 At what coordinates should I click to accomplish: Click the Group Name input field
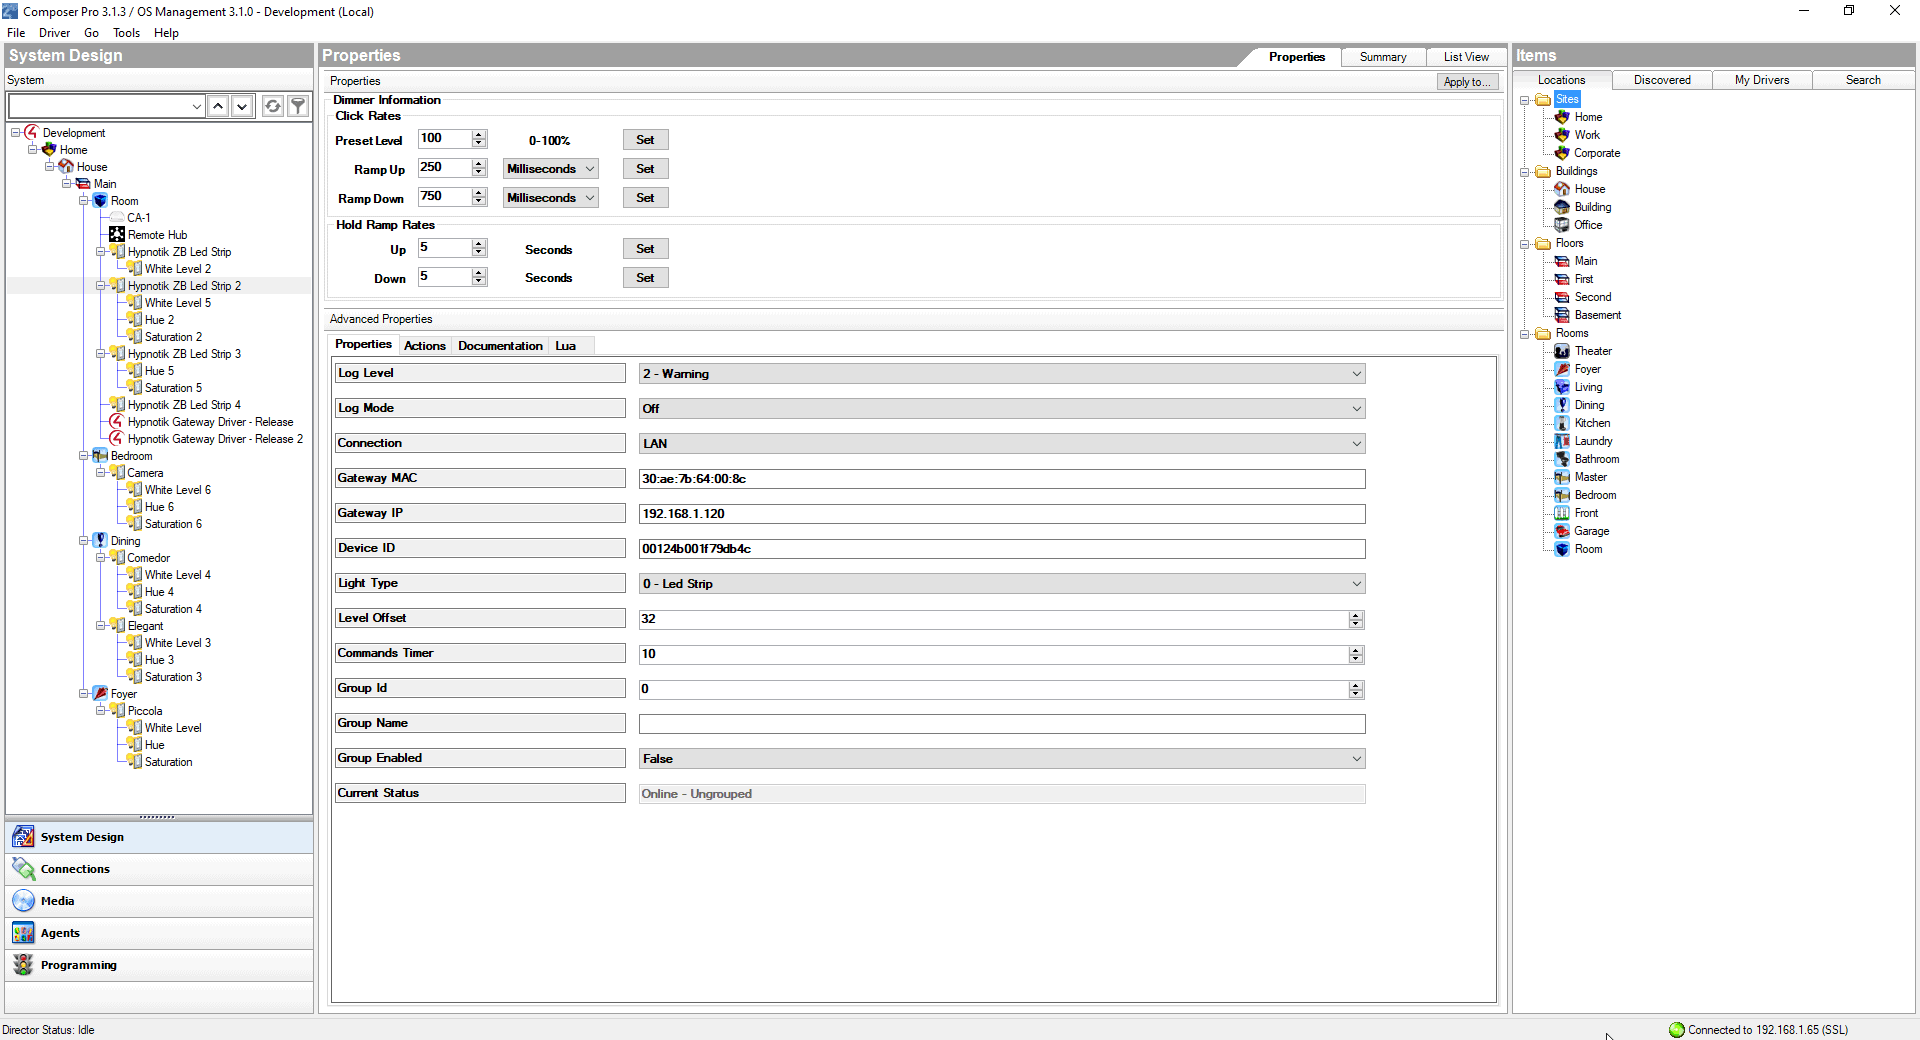[1002, 724]
